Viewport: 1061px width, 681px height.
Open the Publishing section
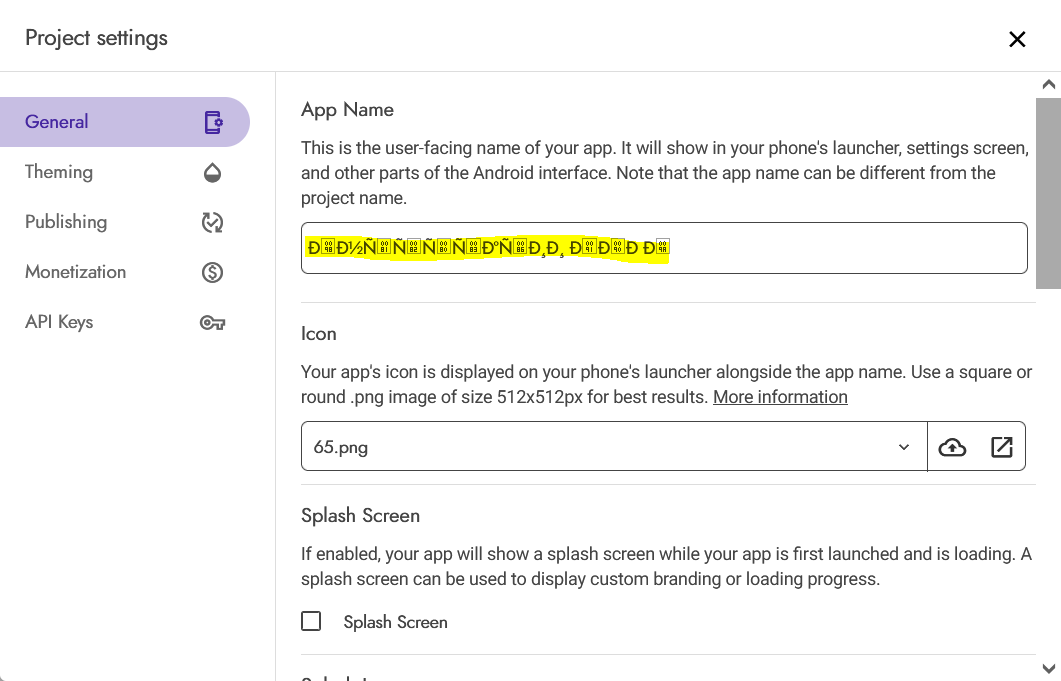coord(125,222)
